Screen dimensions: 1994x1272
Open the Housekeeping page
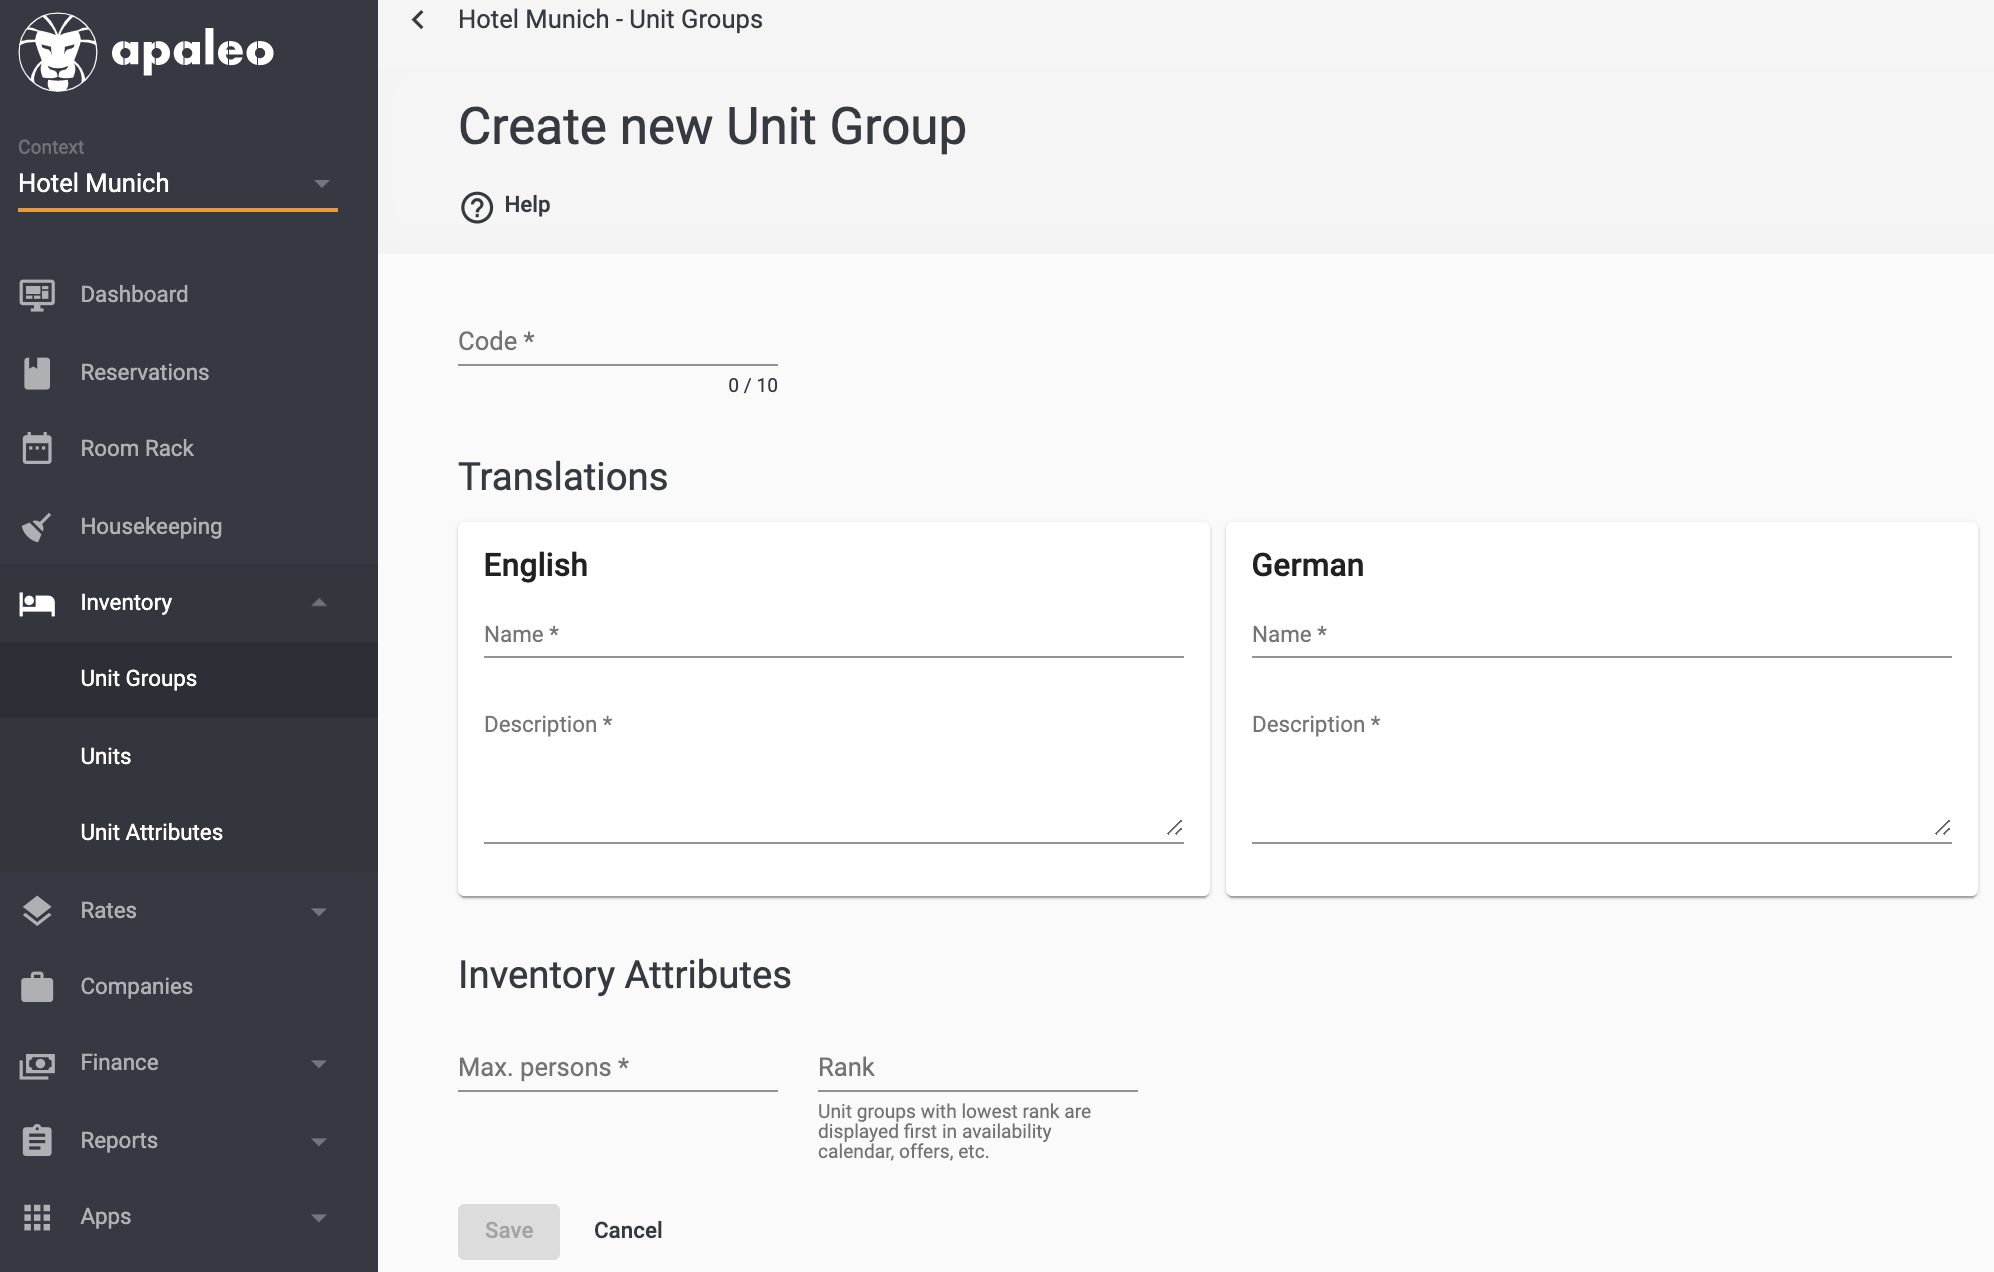tap(189, 527)
